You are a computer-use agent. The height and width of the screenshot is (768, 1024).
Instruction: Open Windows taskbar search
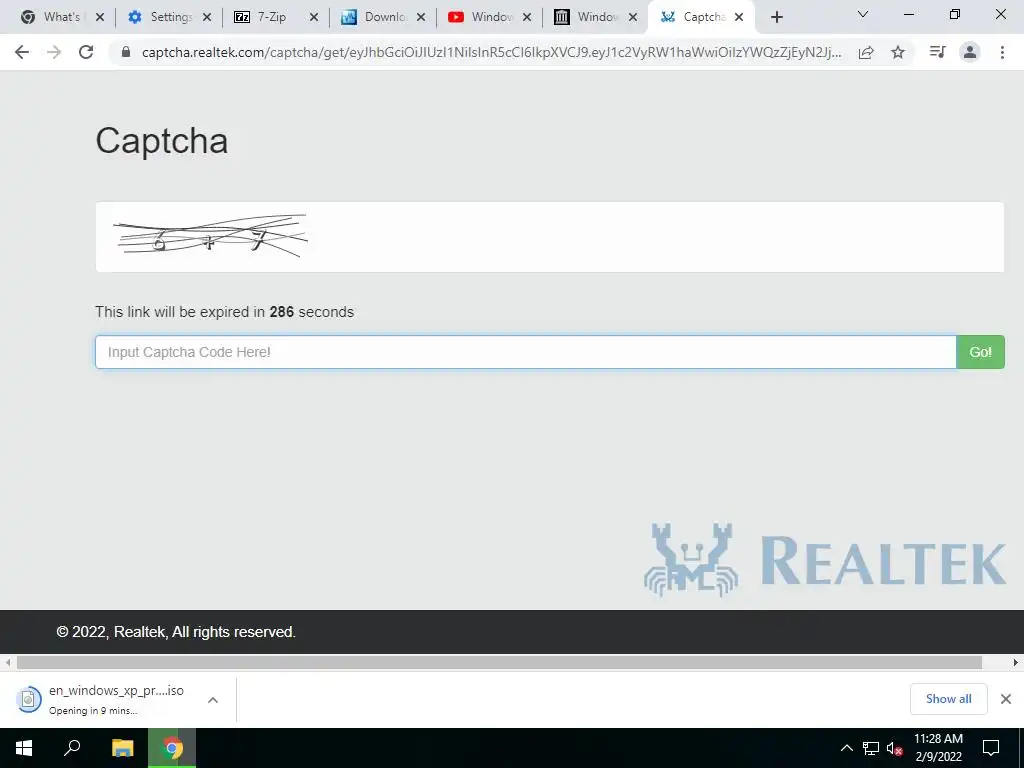pyautogui.click(x=72, y=748)
